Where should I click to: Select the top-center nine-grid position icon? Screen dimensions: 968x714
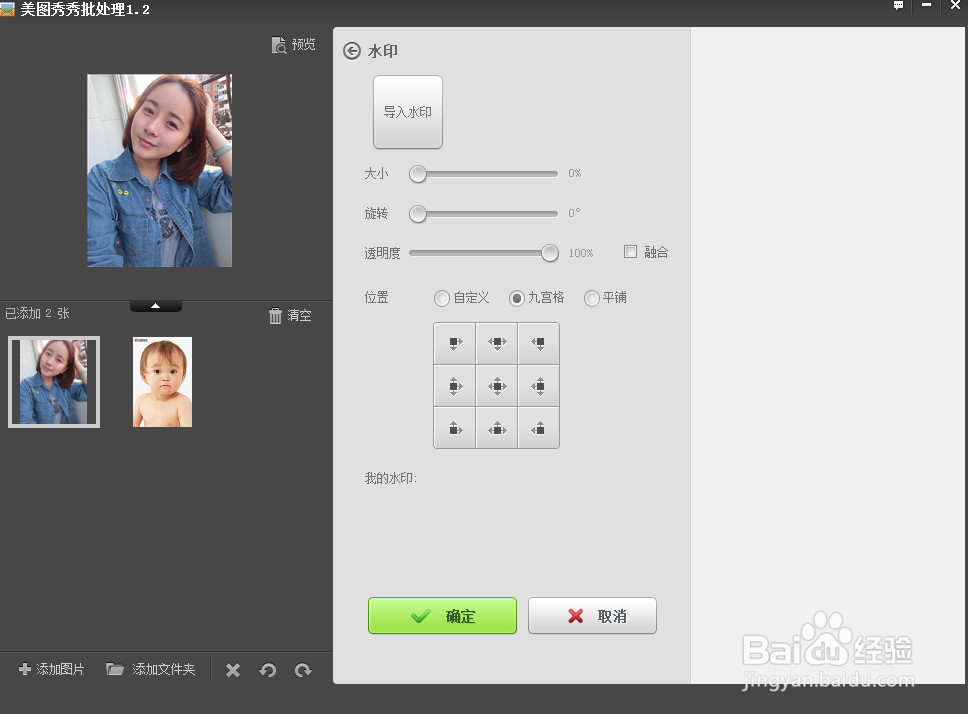point(497,343)
